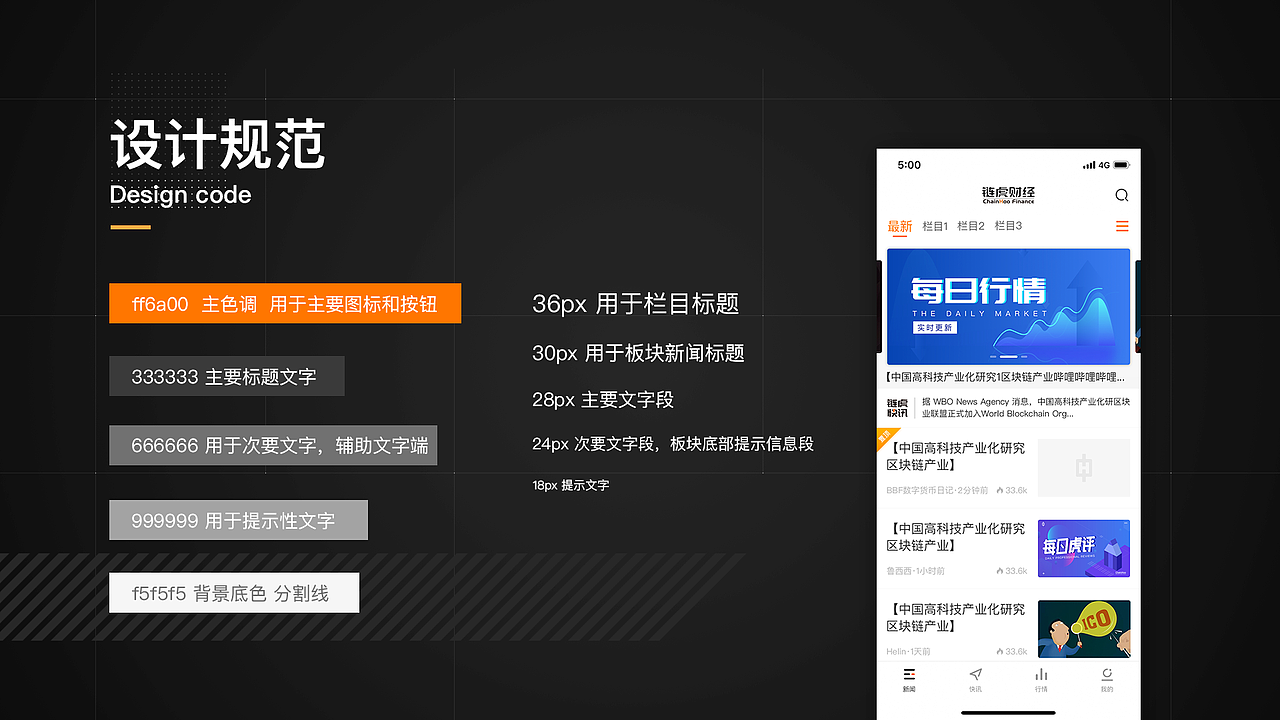Image resolution: width=1280 pixels, height=720 pixels.
Task: Tap the 链虎财经 ChainHoo Finance logo
Action: coord(1008,194)
